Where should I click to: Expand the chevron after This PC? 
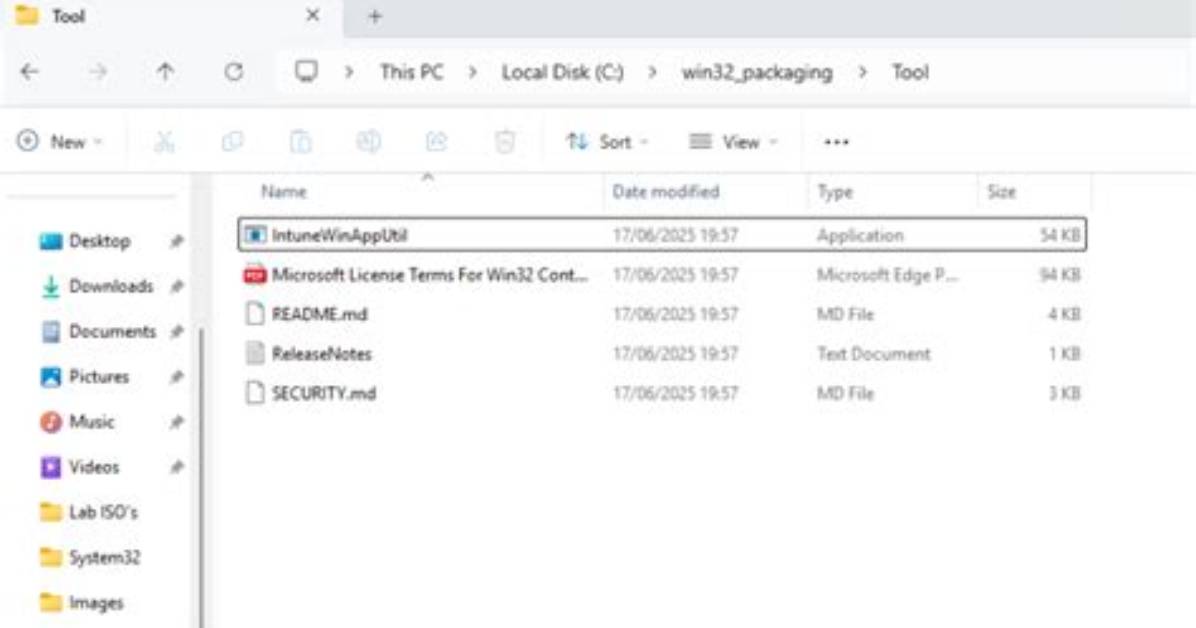pos(473,72)
